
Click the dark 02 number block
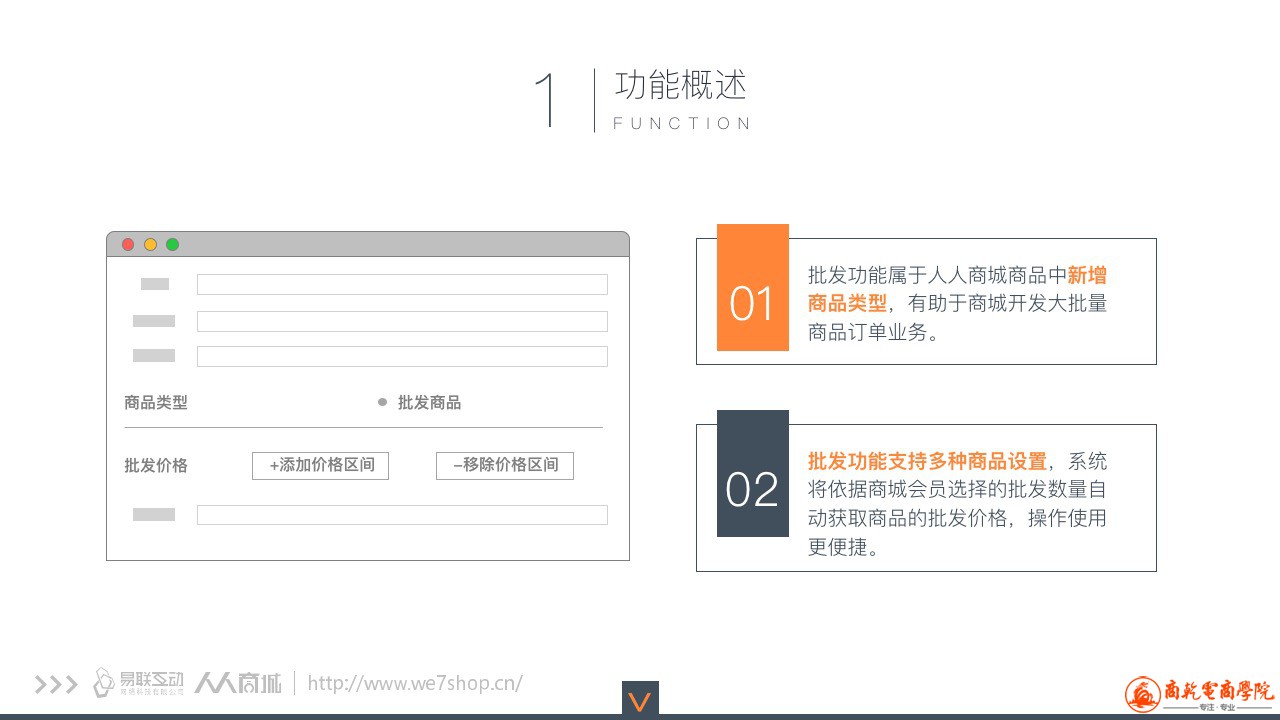[753, 473]
